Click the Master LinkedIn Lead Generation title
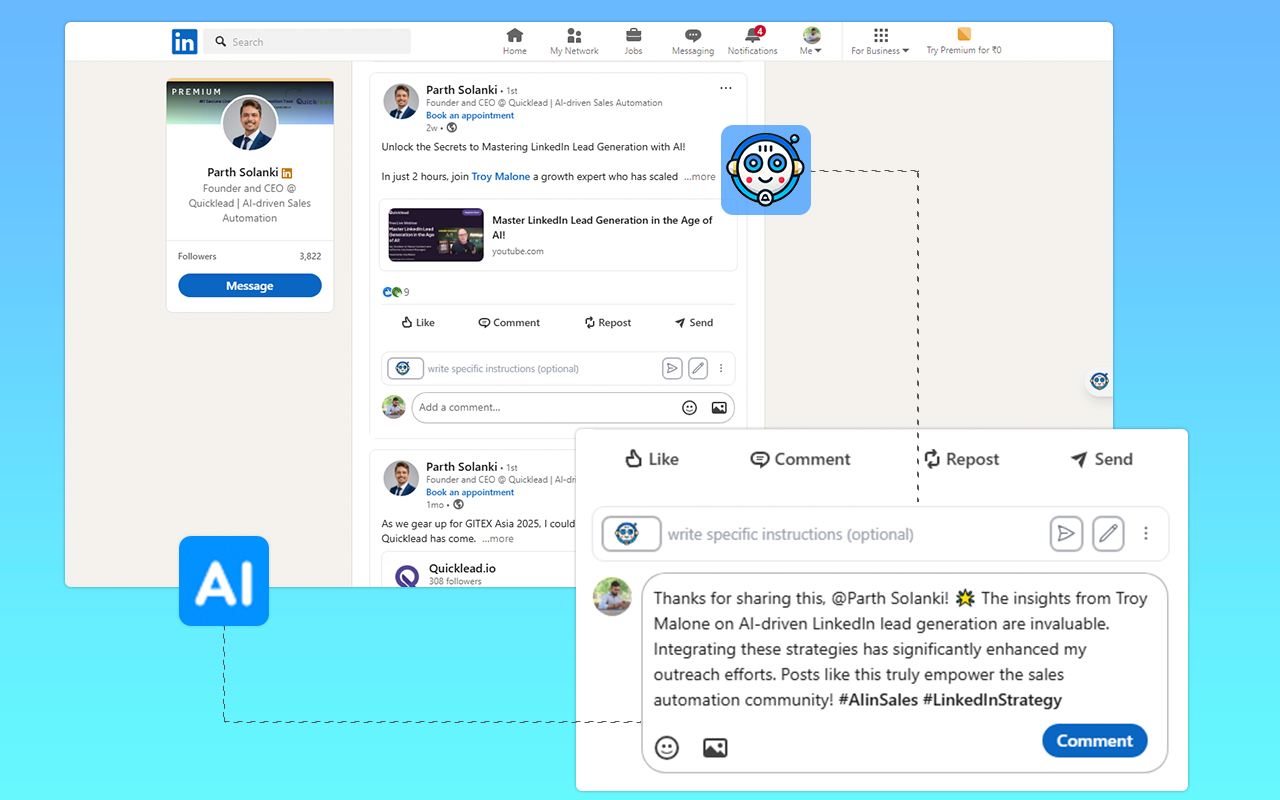Screen dimensions: 1280x800 click(x=603, y=228)
